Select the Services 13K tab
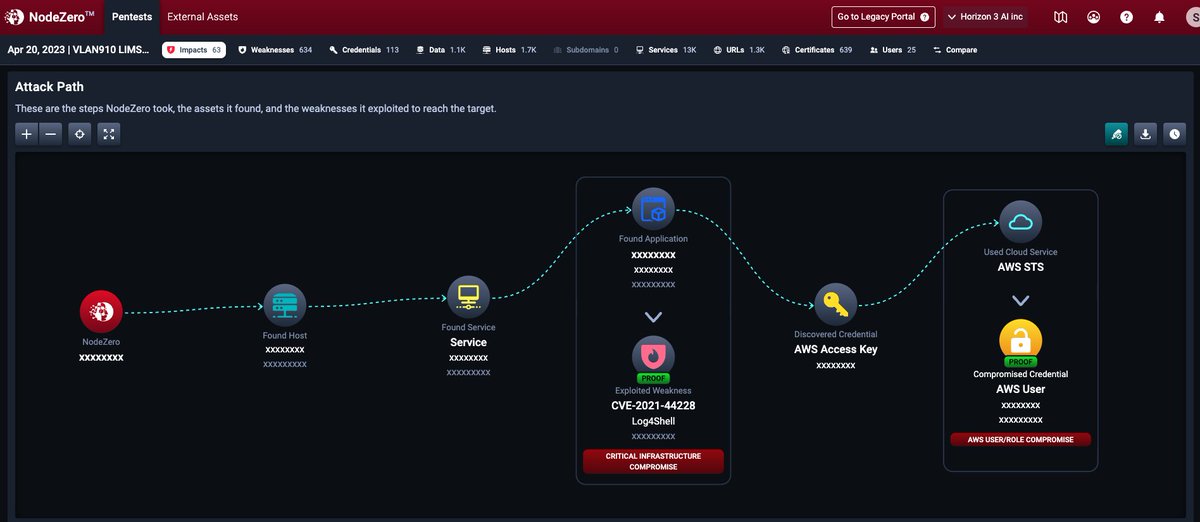 666,50
